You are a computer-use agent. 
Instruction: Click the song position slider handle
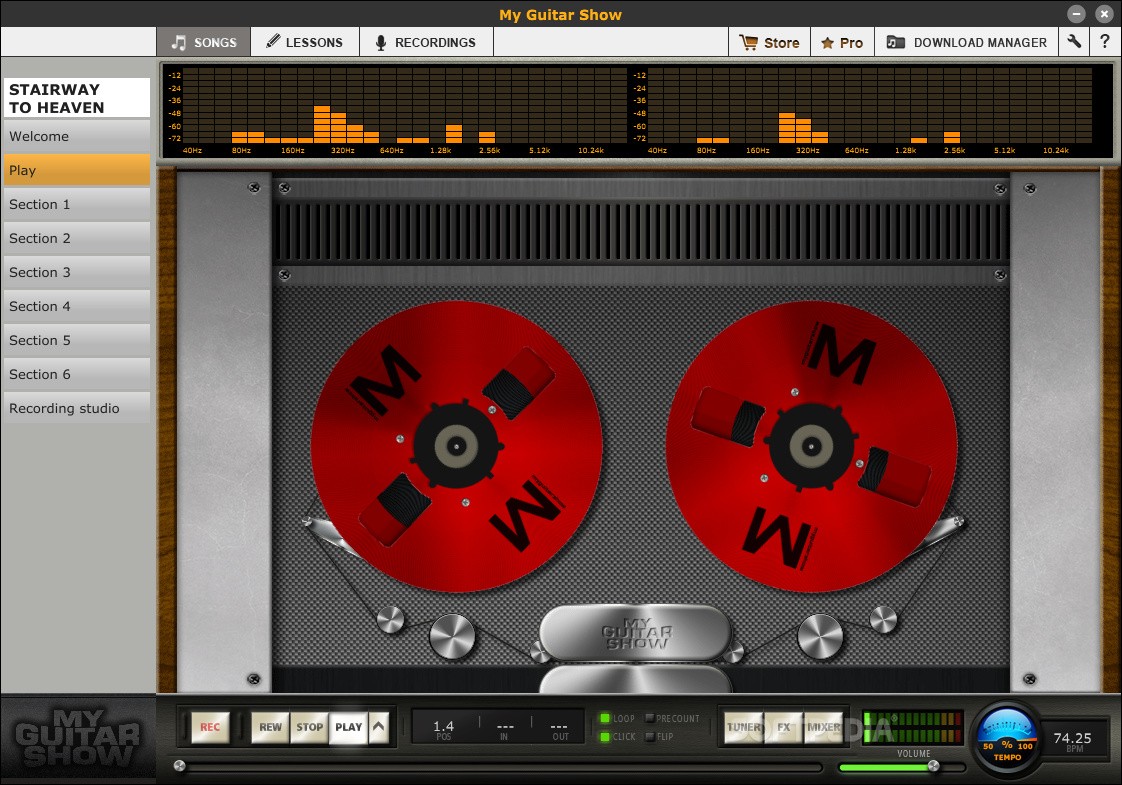coord(180,766)
